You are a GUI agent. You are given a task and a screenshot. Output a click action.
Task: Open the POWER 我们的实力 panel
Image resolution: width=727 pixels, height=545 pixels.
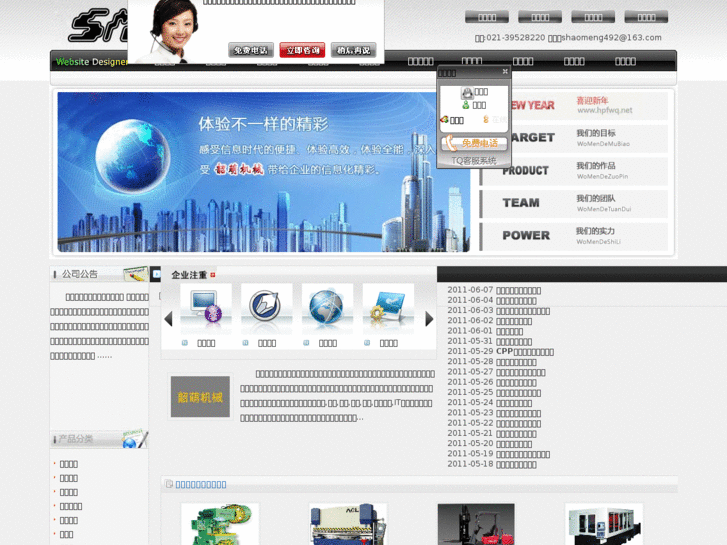[x=575, y=236]
